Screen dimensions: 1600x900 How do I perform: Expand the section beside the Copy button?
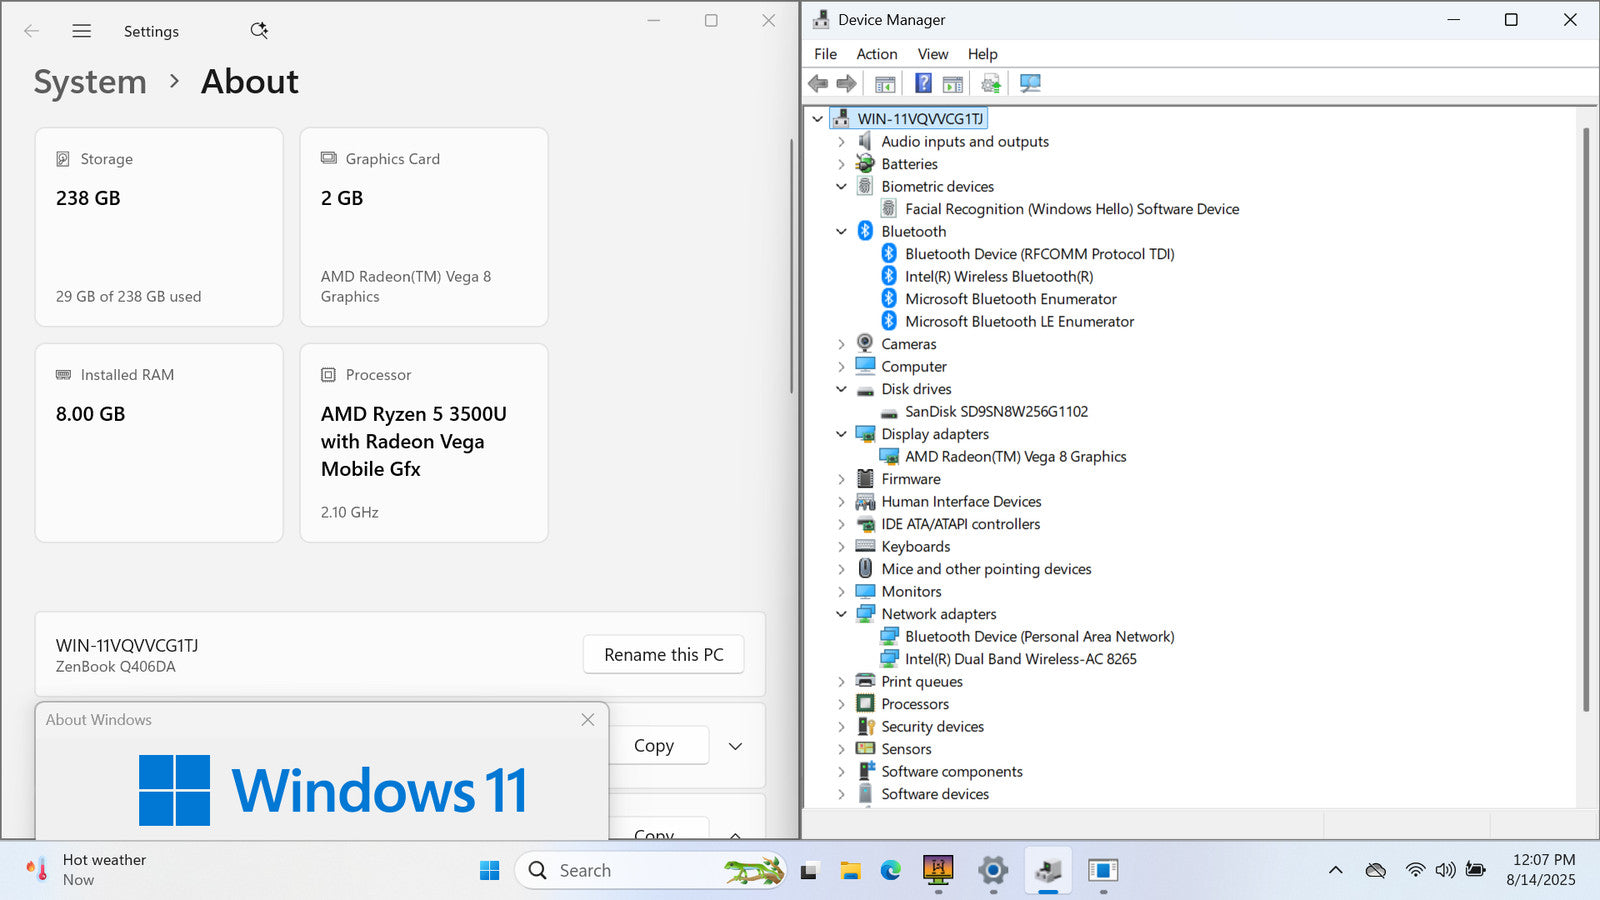735,746
